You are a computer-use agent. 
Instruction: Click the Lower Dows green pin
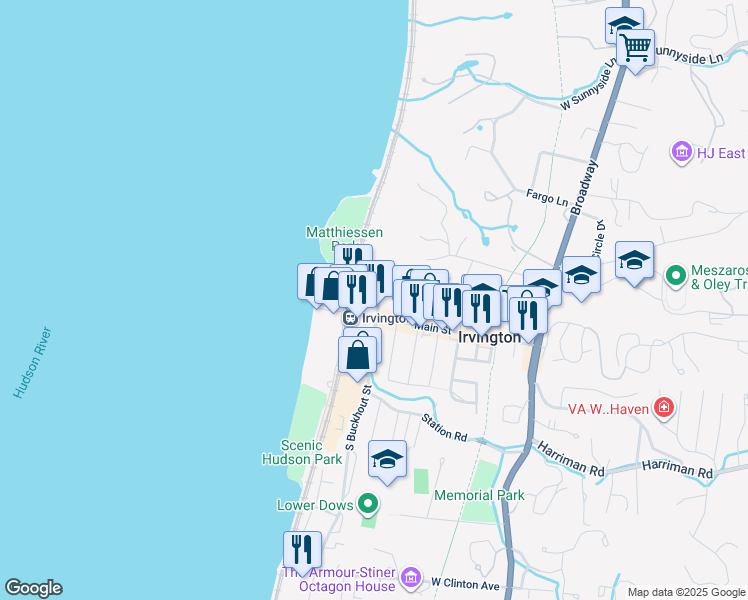click(x=368, y=504)
